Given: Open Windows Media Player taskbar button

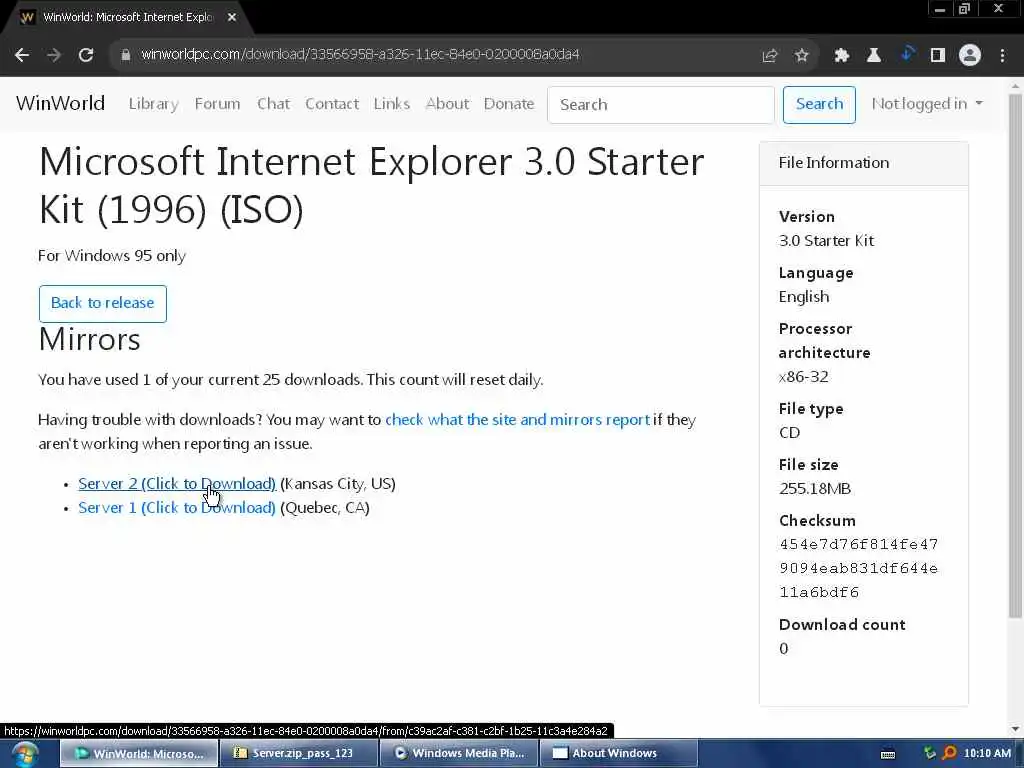Looking at the screenshot, I should coord(459,754).
